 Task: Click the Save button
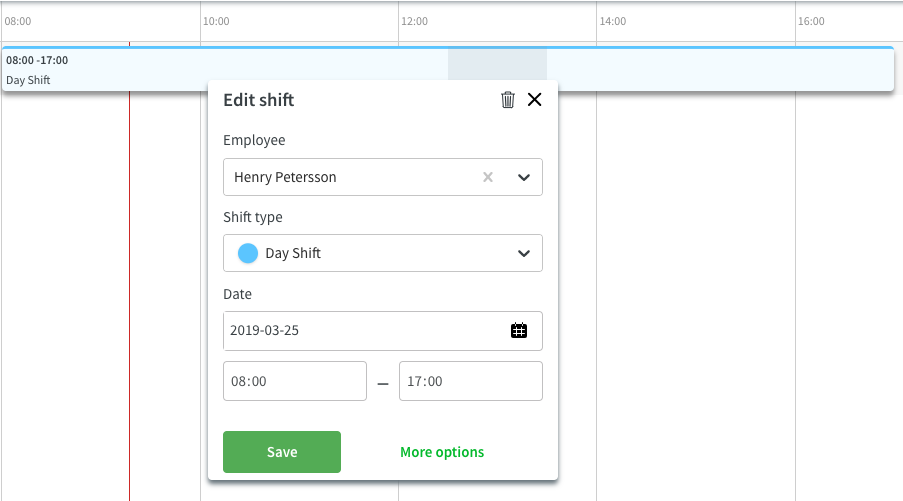pos(282,452)
